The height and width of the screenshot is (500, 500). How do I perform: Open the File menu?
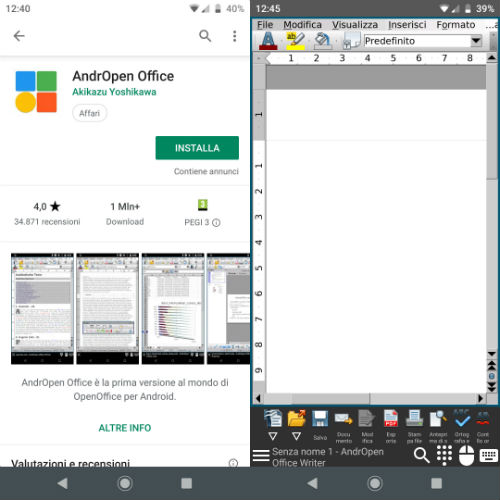tap(265, 25)
